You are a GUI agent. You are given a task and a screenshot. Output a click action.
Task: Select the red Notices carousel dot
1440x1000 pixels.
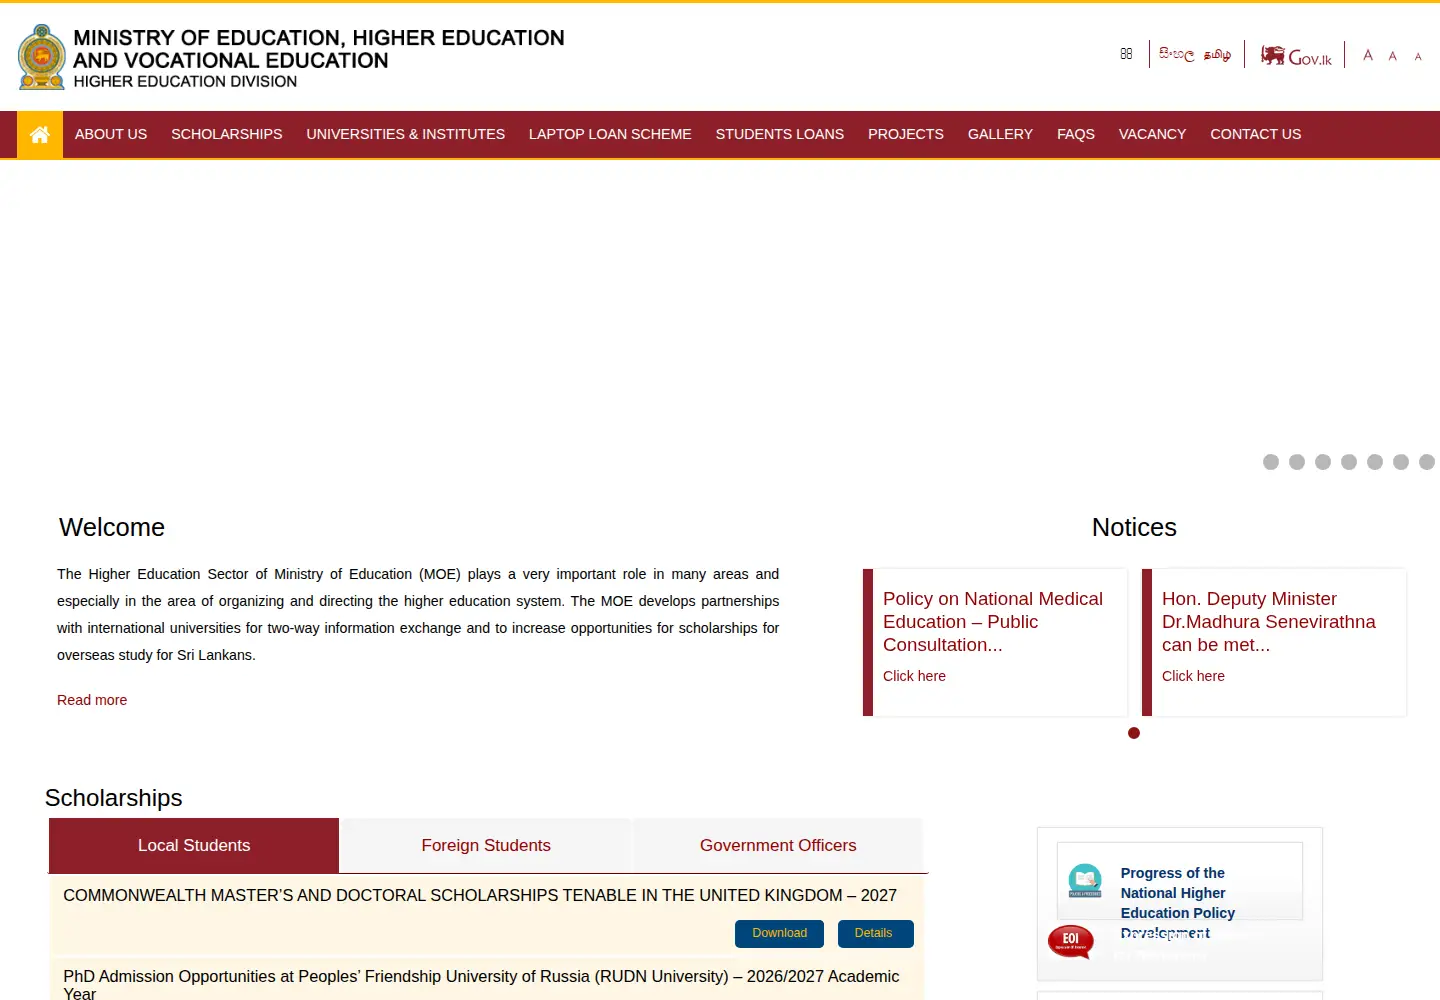click(x=1134, y=733)
